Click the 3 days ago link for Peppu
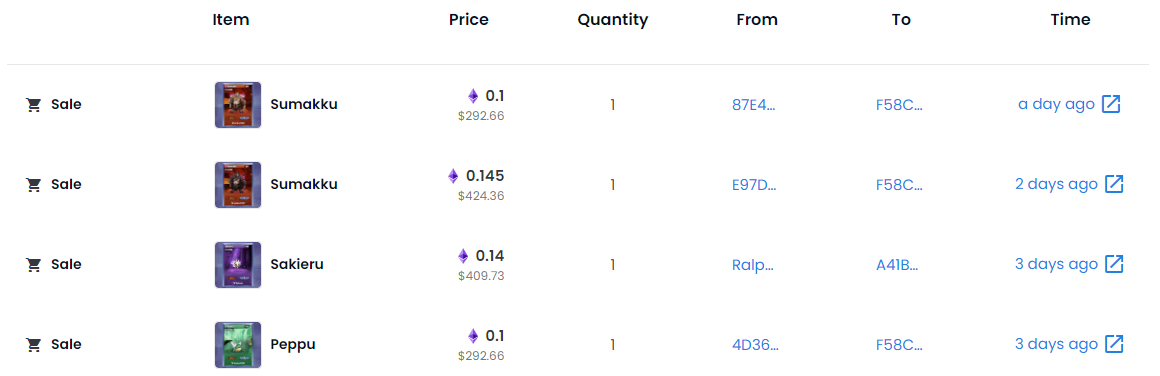The image size is (1160, 376). coord(1056,344)
